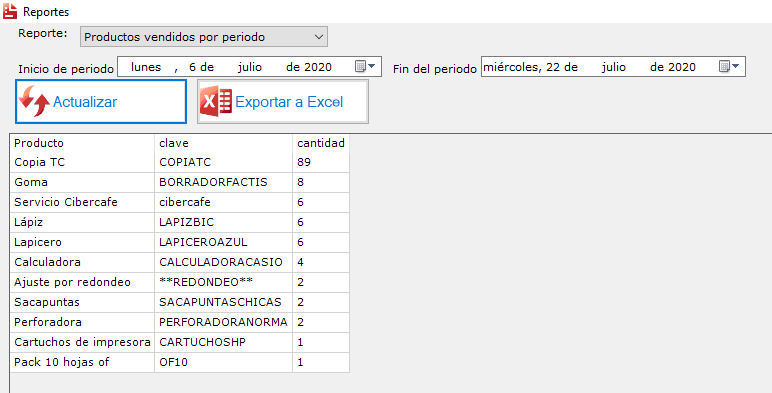Screen dimensions: 772x393
Task: Expand end date picker dropdown arrow
Action: tap(736, 66)
